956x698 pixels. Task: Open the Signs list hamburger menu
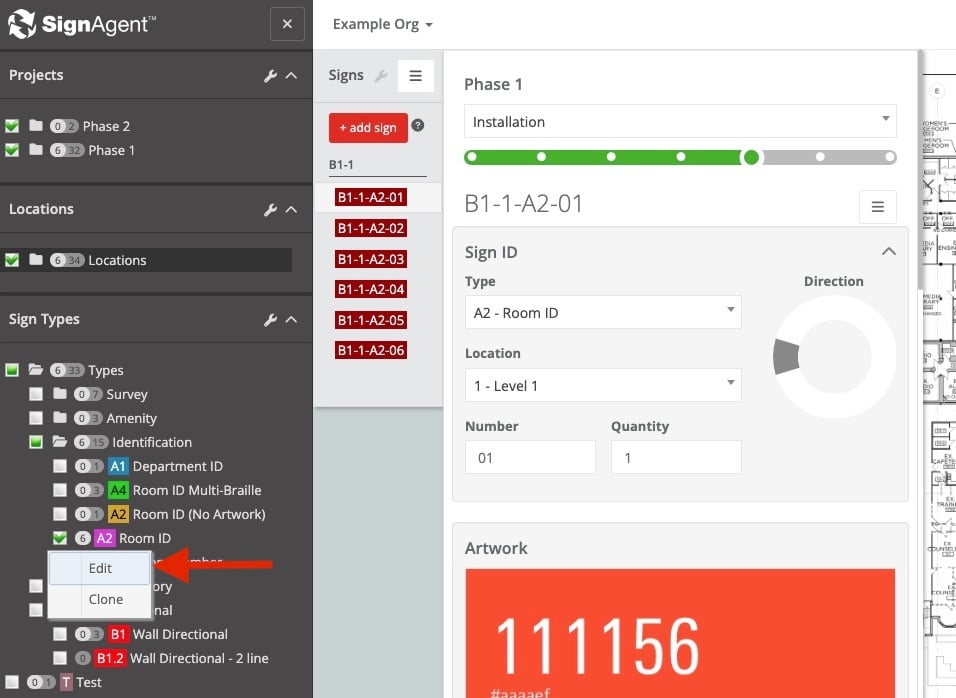415,76
